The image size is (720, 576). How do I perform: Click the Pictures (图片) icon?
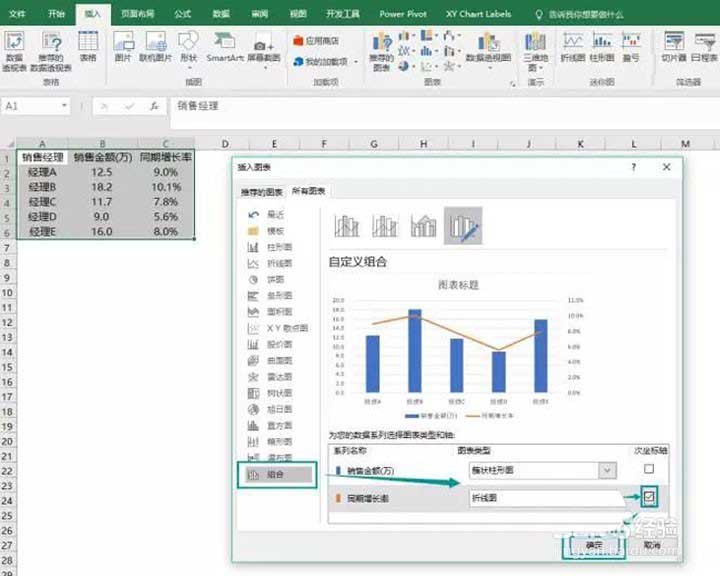pyautogui.click(x=123, y=46)
